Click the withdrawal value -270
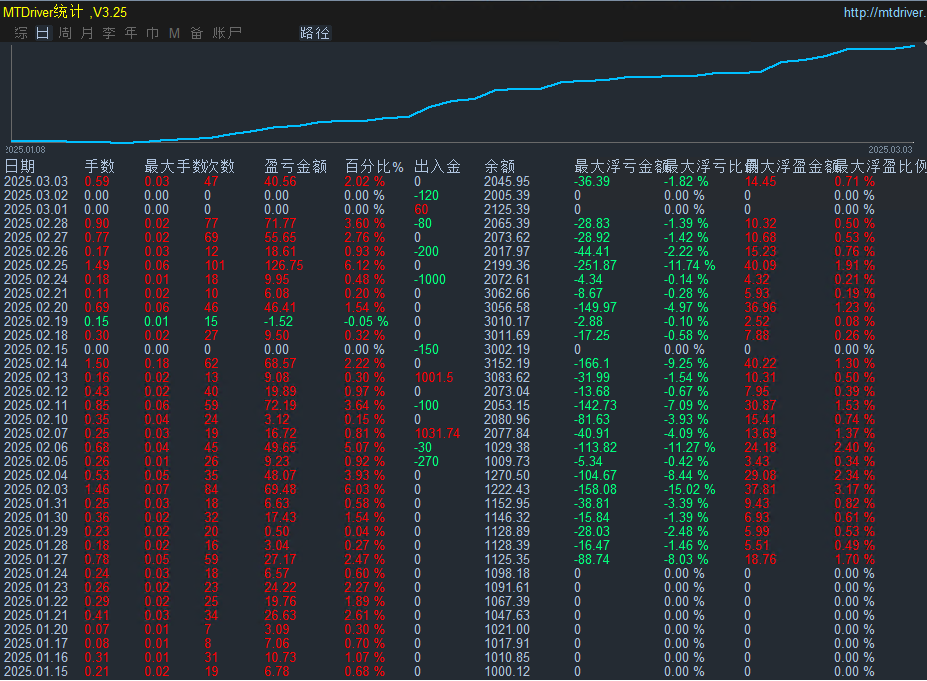The width and height of the screenshot is (927, 681). pos(426,462)
